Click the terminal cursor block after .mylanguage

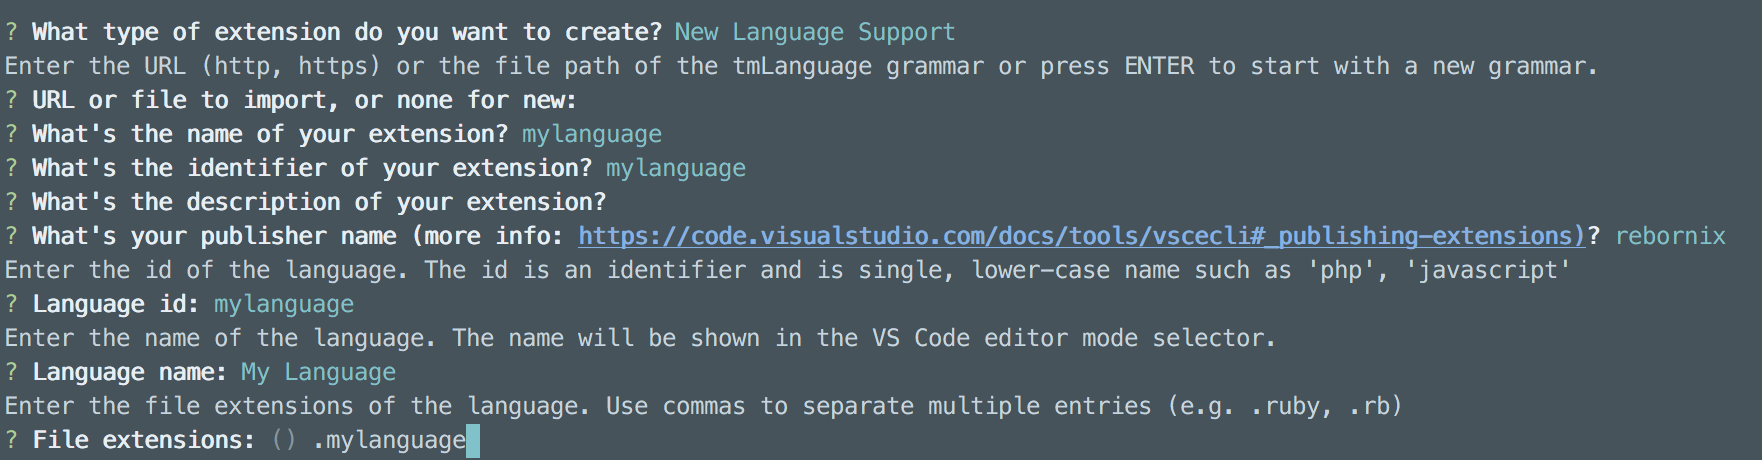[473, 440]
